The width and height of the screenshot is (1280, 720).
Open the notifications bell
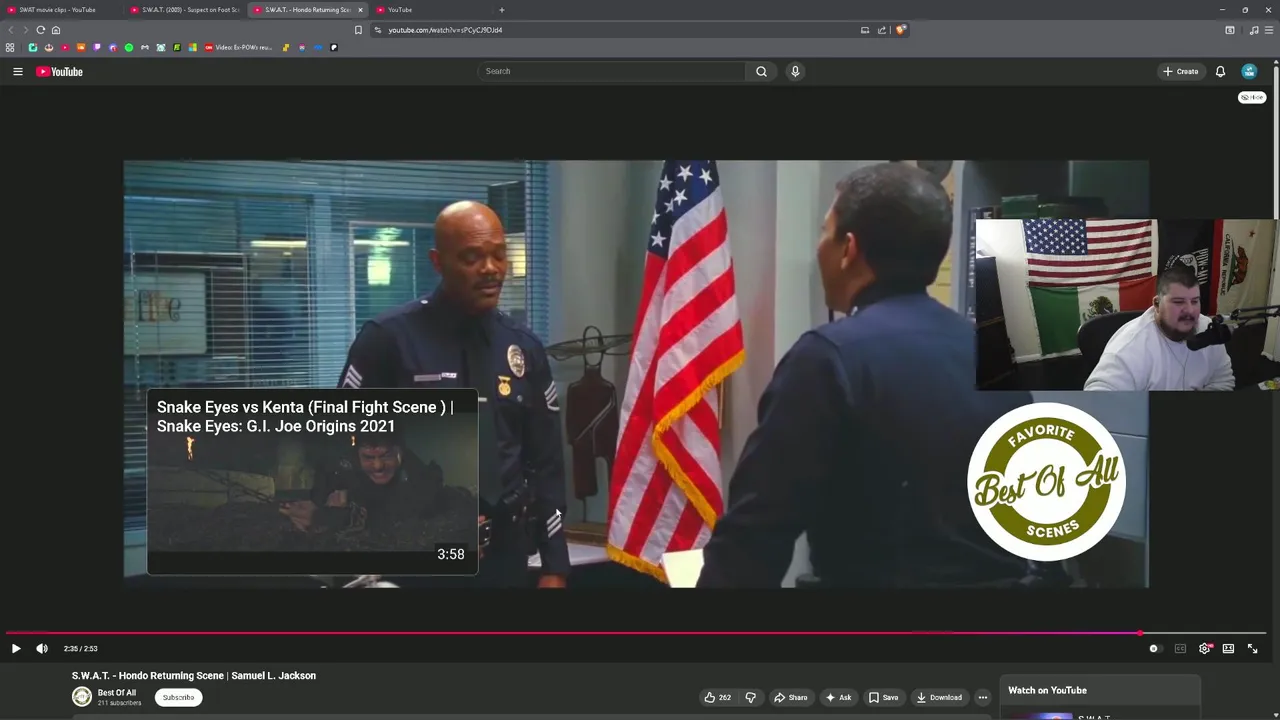(1220, 71)
